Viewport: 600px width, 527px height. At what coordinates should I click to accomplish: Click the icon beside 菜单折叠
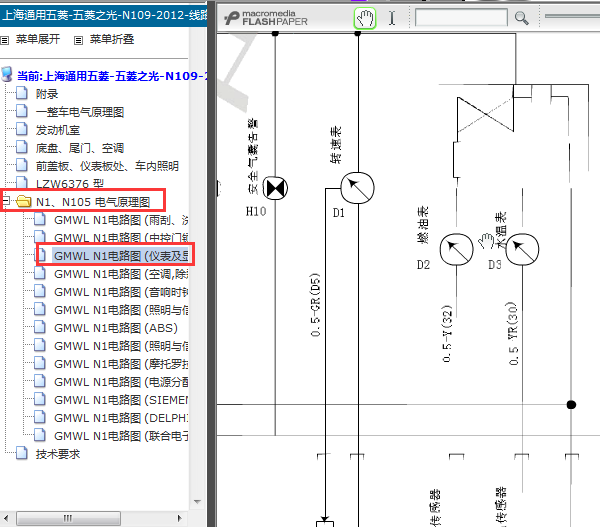point(78,40)
